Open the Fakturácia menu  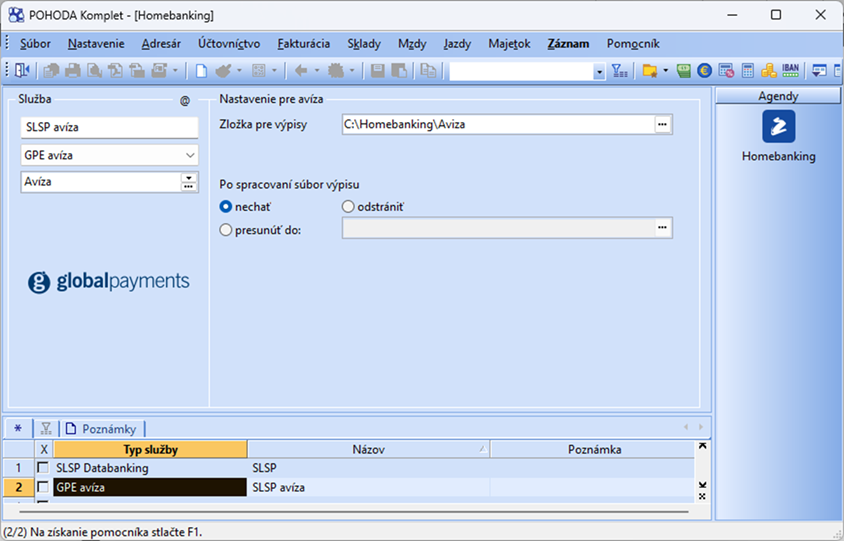tap(304, 44)
